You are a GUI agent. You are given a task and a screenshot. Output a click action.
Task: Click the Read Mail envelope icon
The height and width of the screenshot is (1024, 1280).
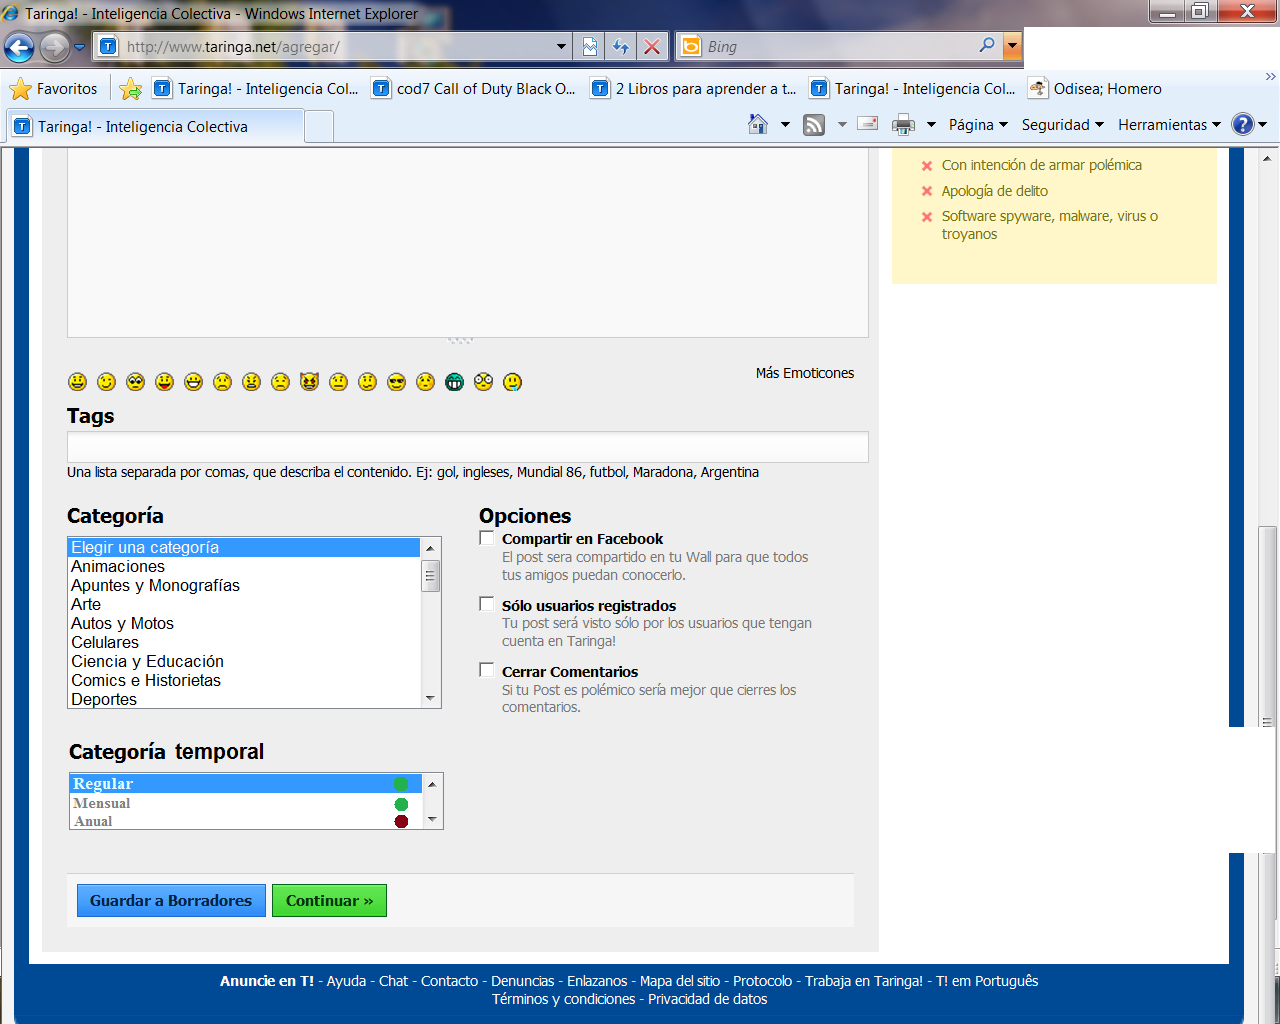[868, 124]
